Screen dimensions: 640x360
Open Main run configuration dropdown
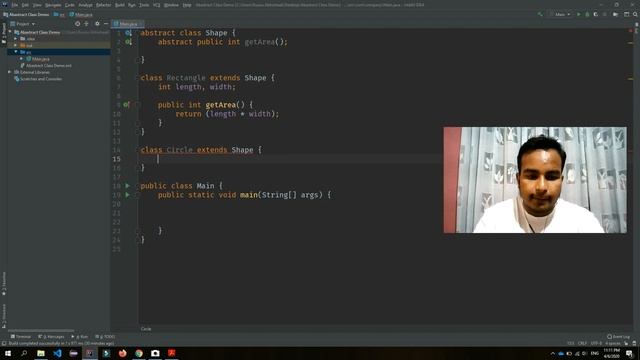[x=560, y=14]
